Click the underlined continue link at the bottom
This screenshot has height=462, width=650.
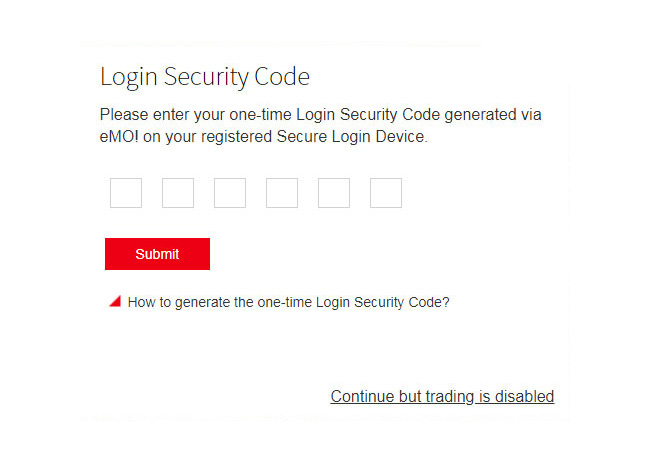tap(442, 397)
